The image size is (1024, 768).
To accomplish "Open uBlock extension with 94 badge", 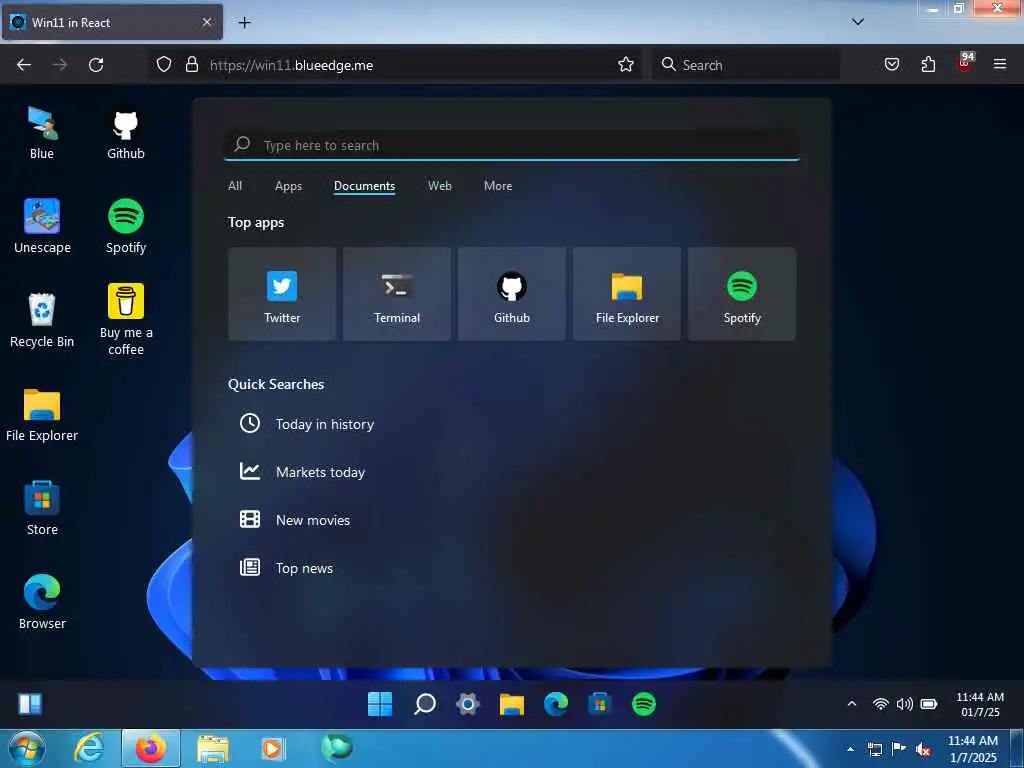I will click(x=965, y=63).
